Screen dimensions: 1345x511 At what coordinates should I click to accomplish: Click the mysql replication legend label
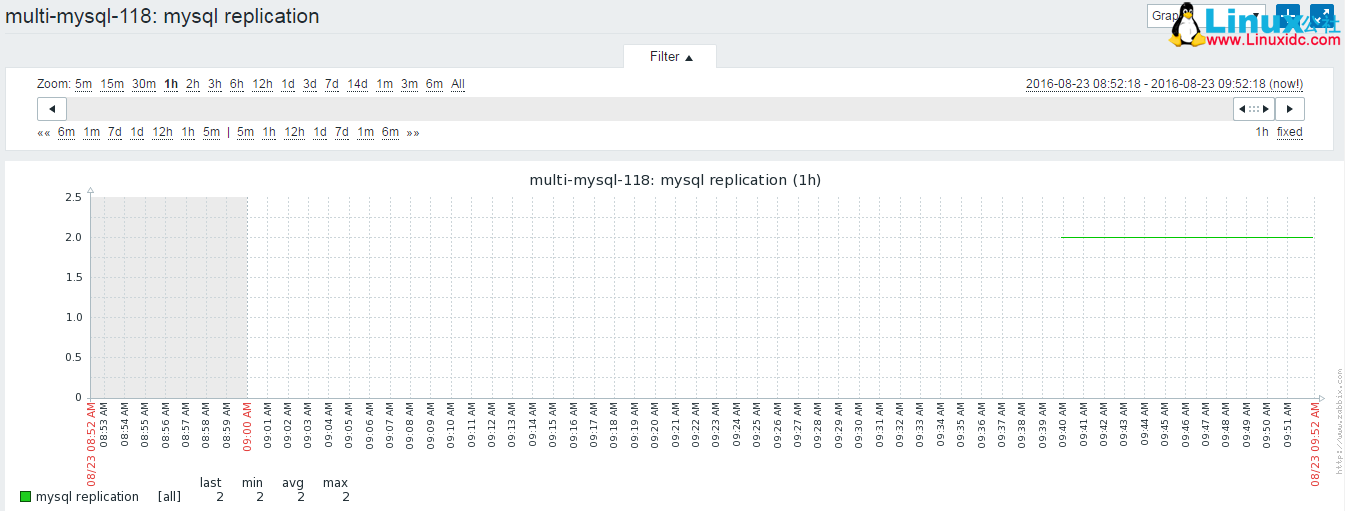(87, 497)
